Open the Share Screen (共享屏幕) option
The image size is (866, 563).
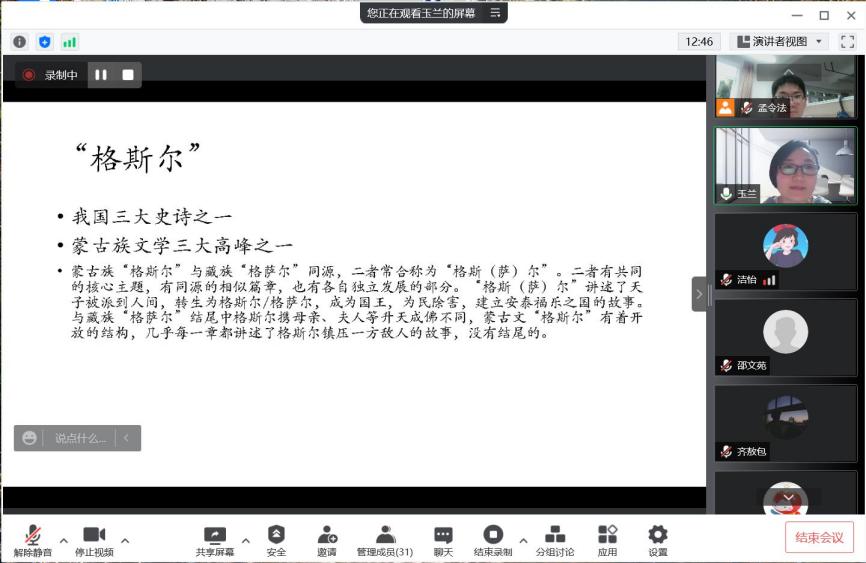pyautogui.click(x=215, y=540)
